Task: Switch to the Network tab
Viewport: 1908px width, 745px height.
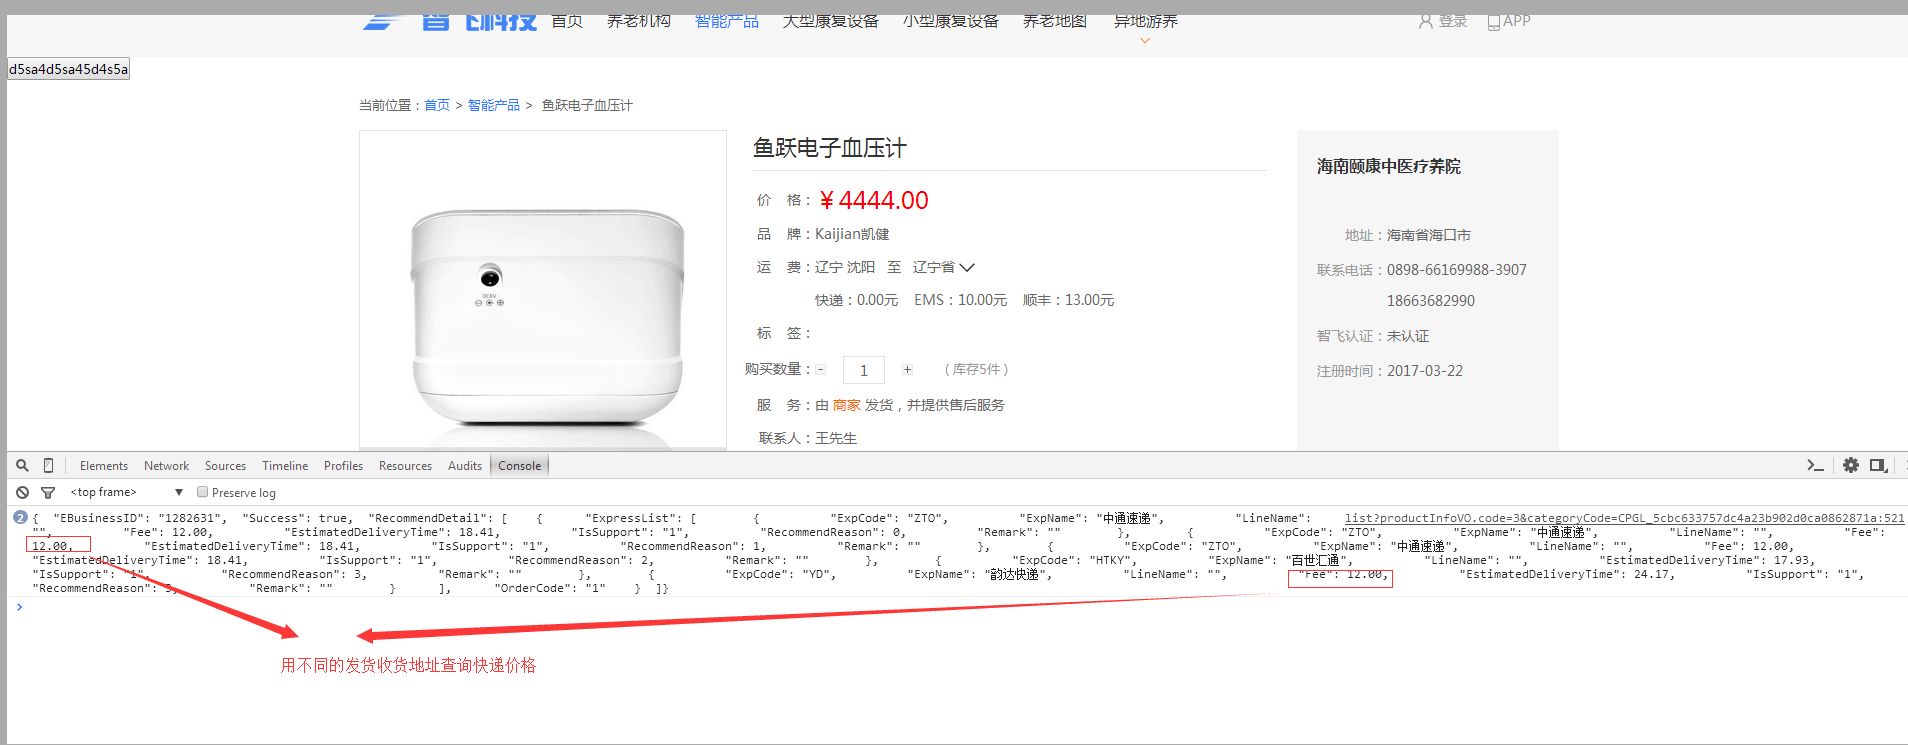Action: 166,466
